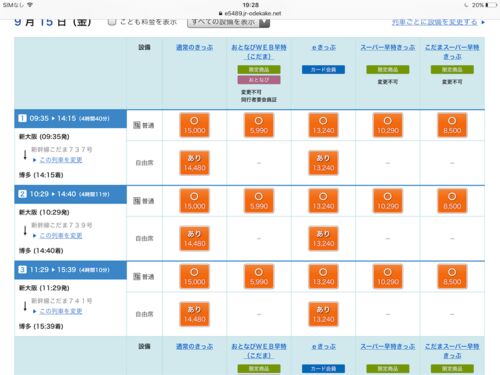
Task: Open the Super Hayatoku kippu header link
Action: click(388, 47)
